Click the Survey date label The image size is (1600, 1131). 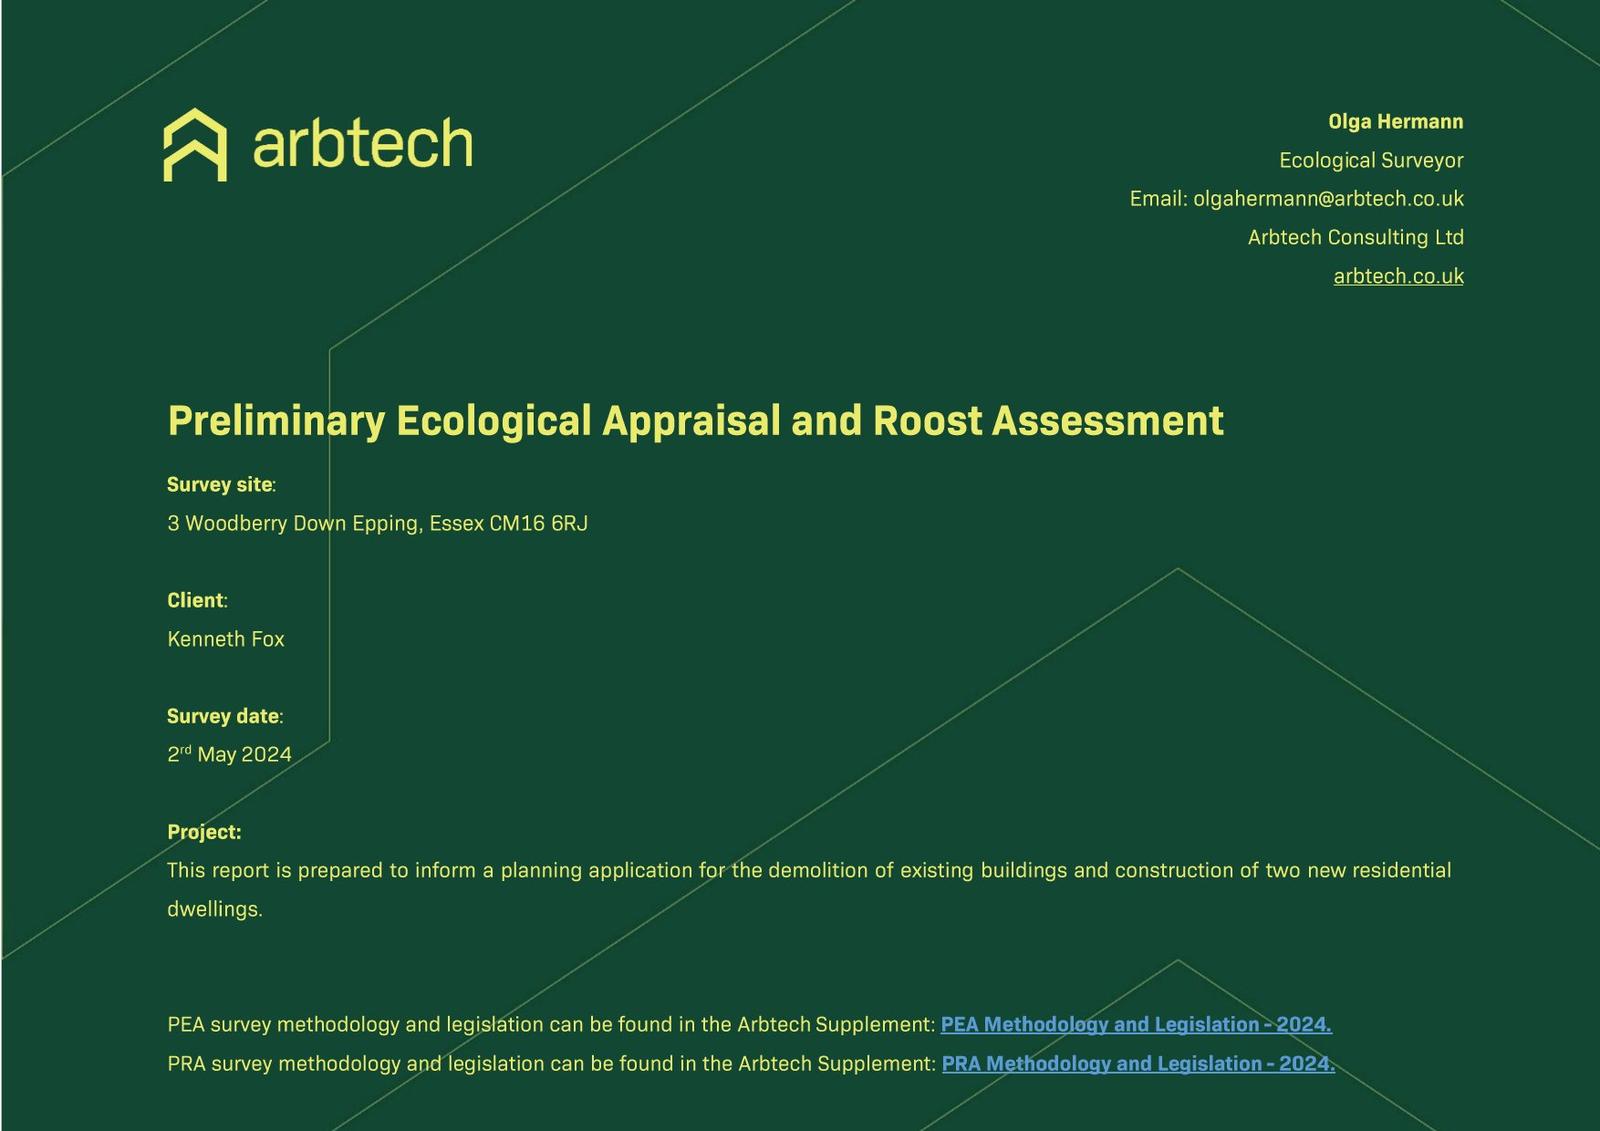224,716
